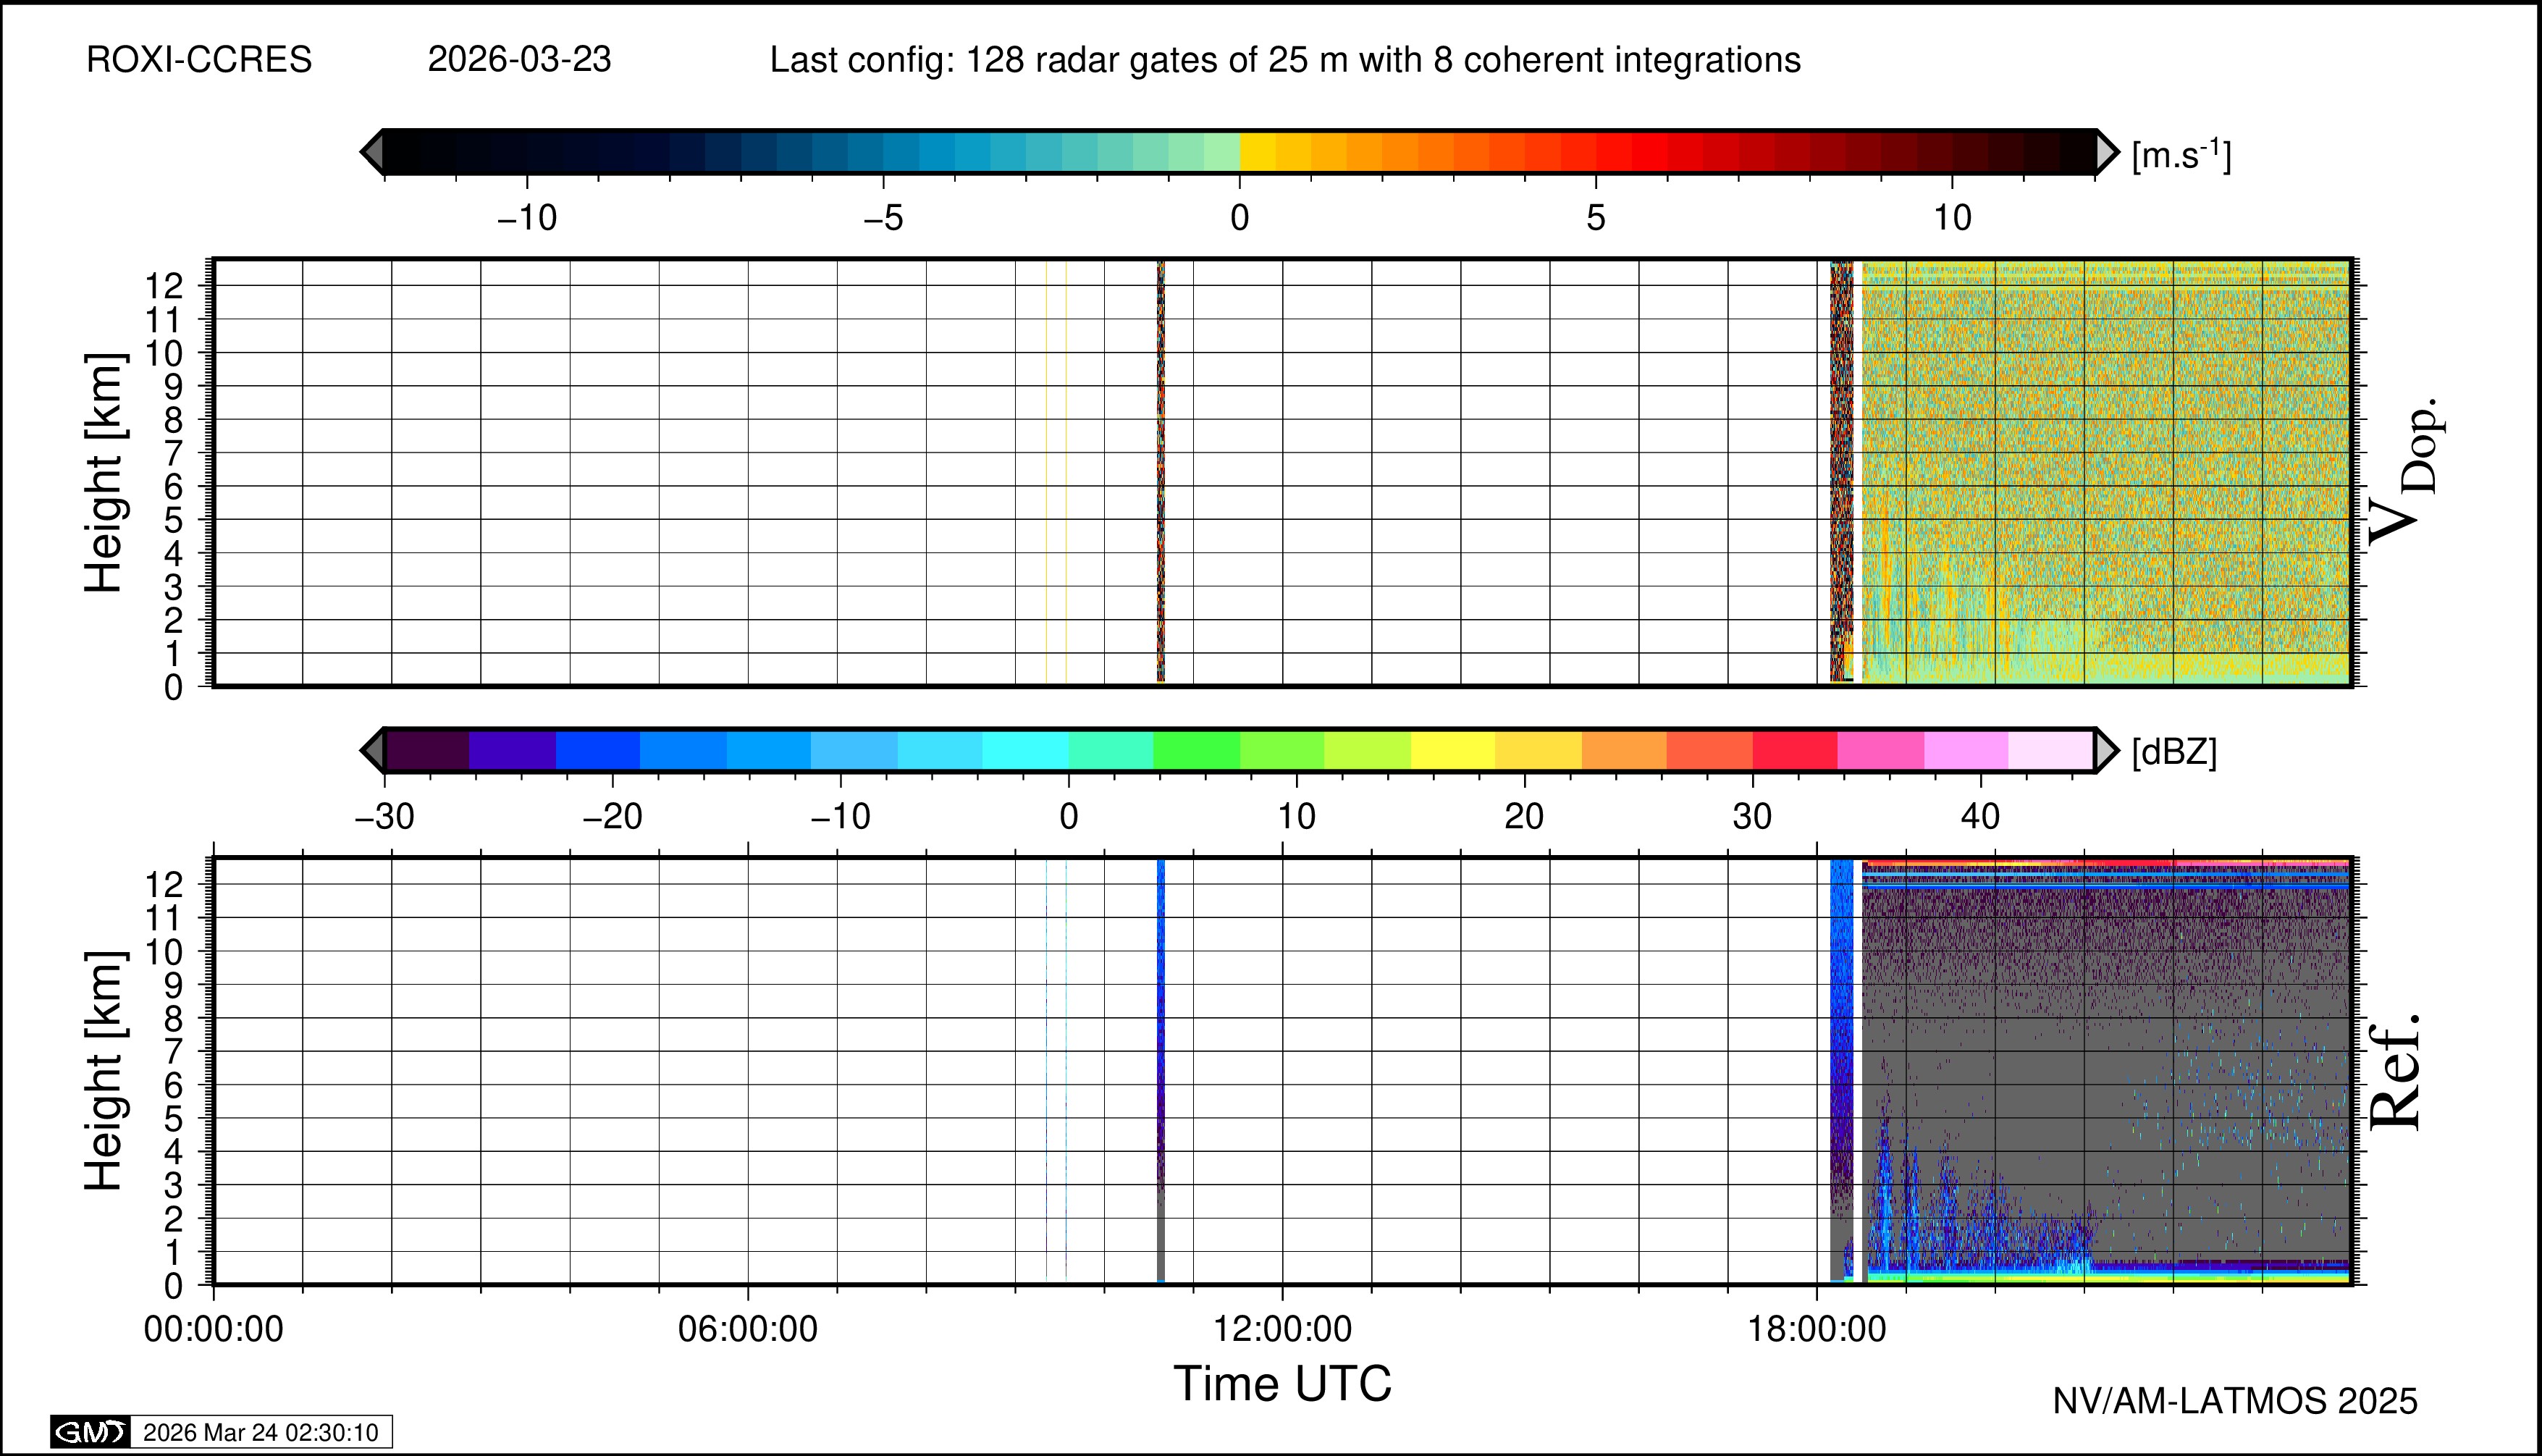Click the 18:00:00 time axis label
This screenshot has width=2542, height=1456.
[1816, 1329]
